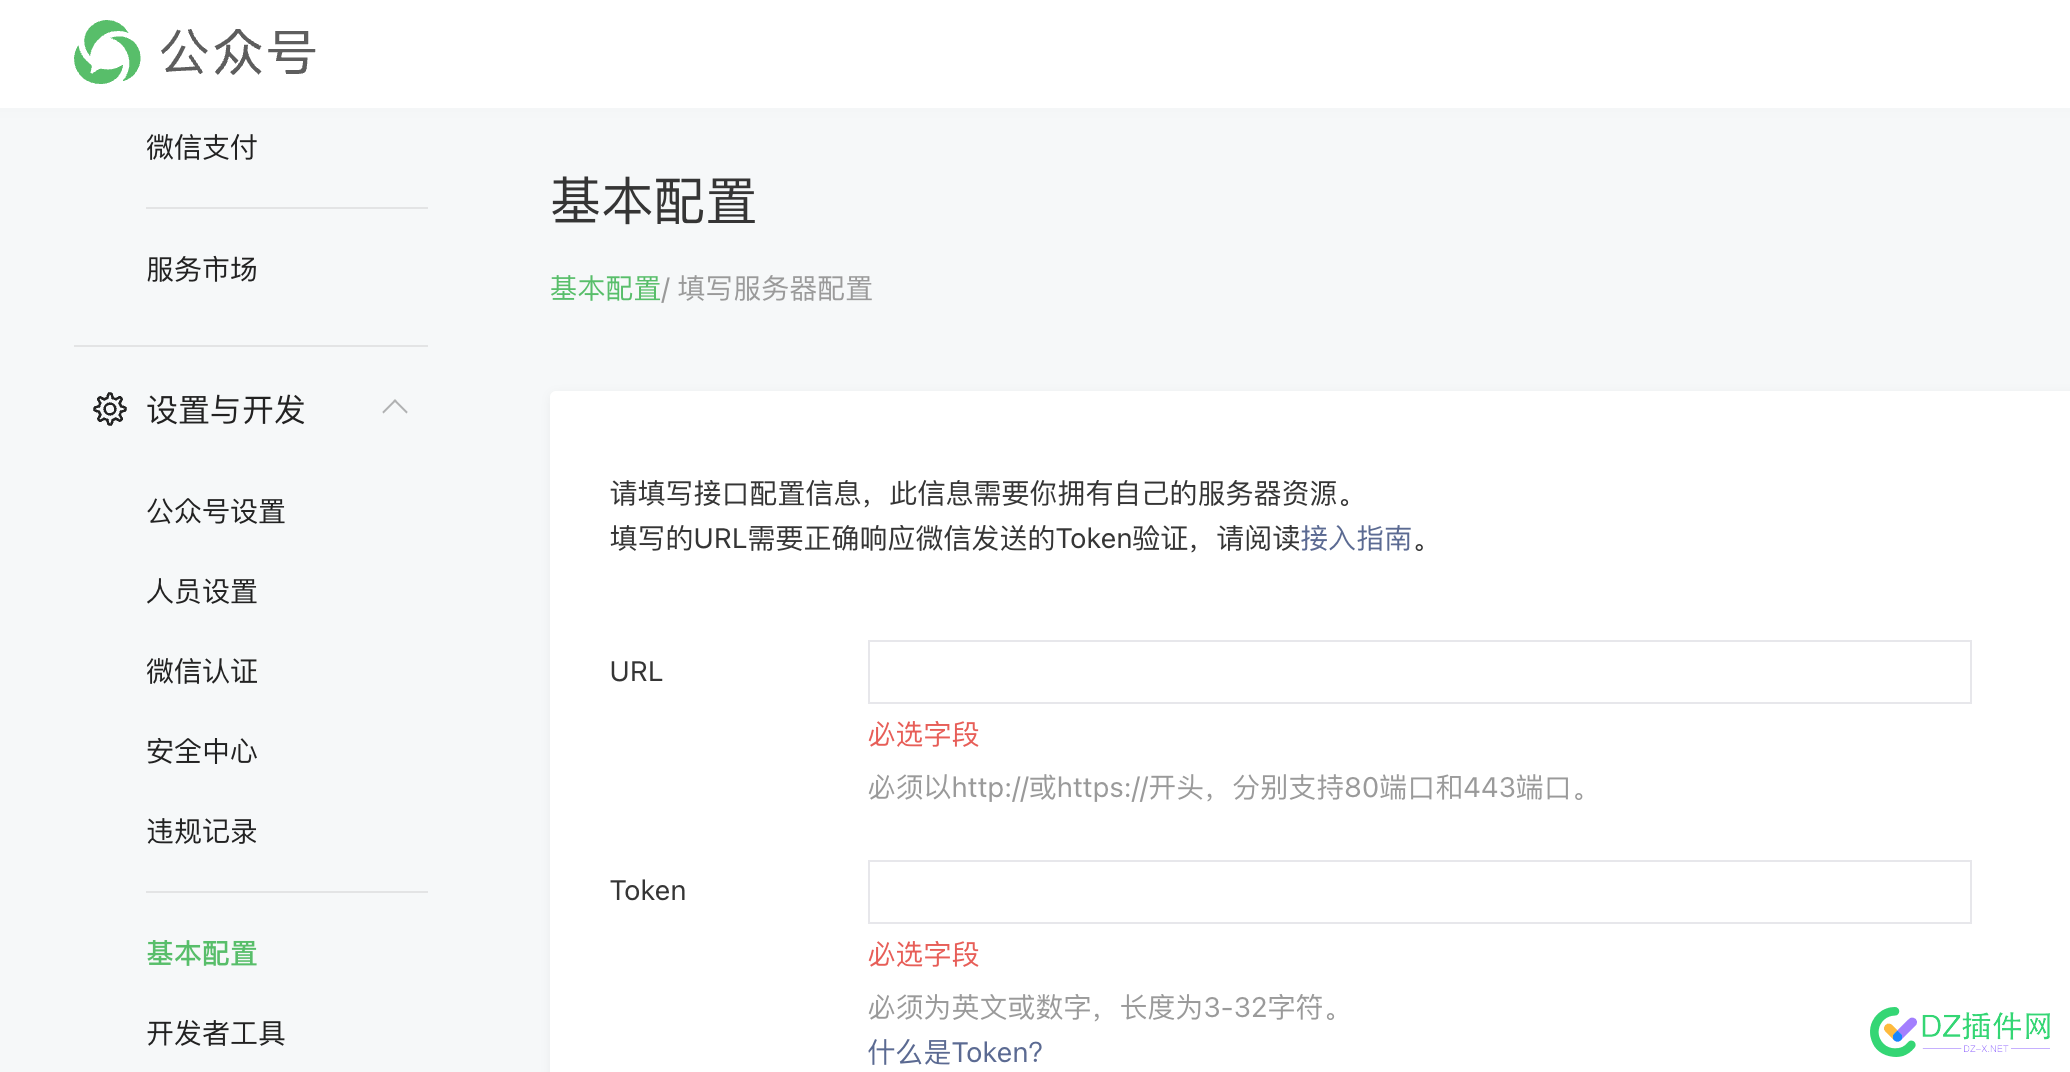Click the green WeChat Official Account logo
2070x1072 pixels.
point(107,52)
